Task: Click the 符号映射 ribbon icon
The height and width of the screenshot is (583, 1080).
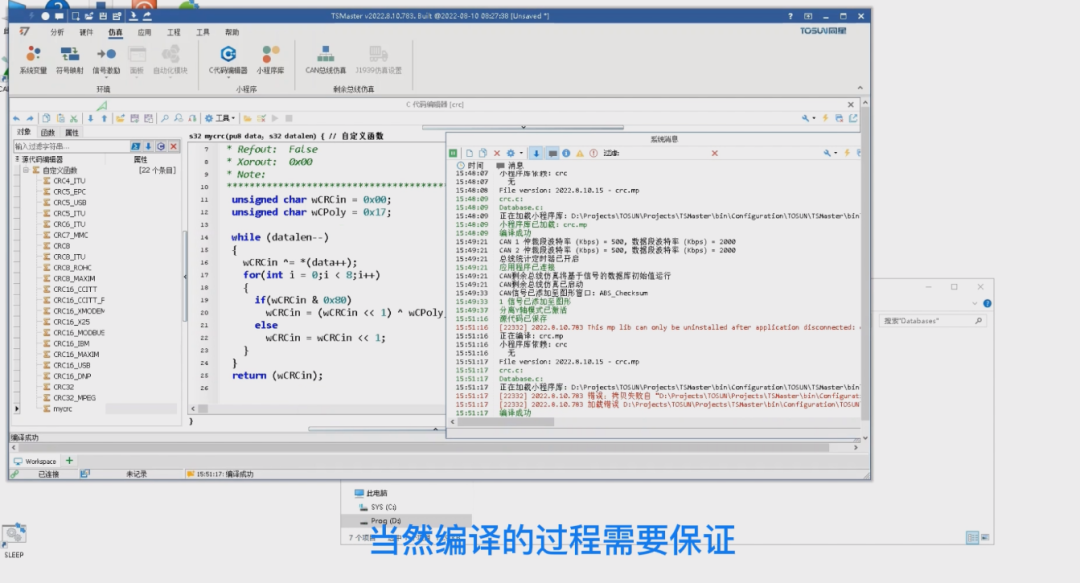Action: (70, 59)
